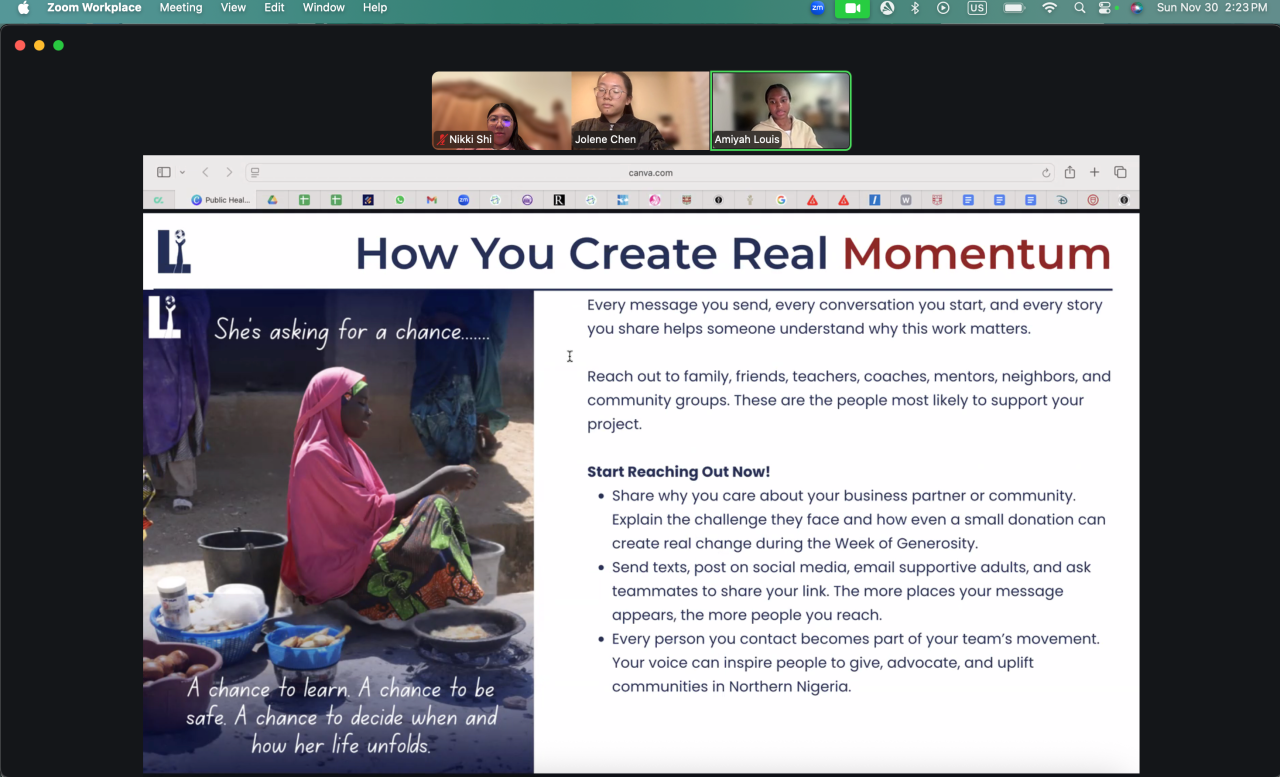Open Control Center in menu bar
This screenshot has width=1280, height=777.
pyautogui.click(x=1105, y=8)
